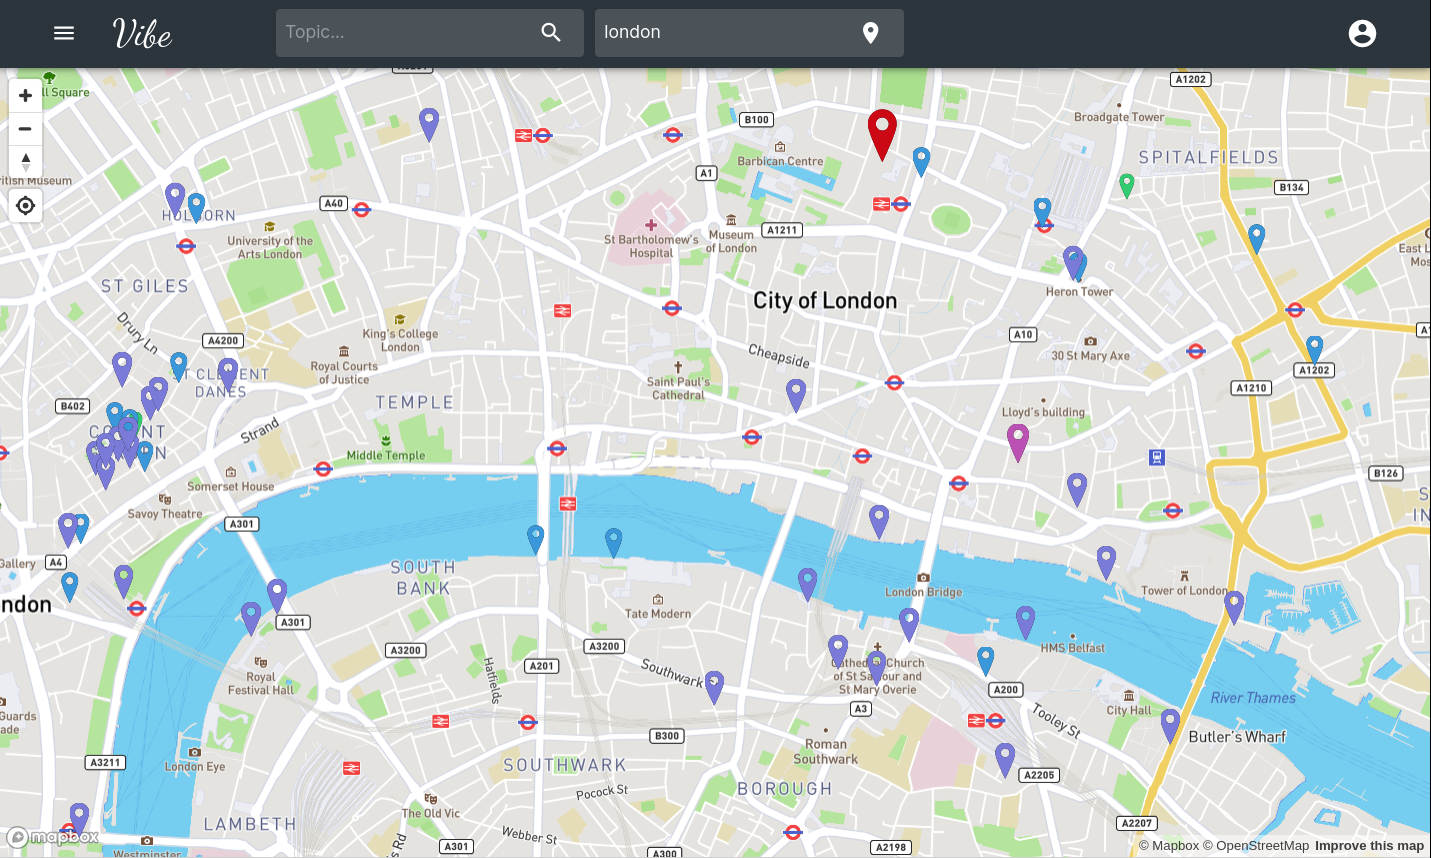Select the blue marker south of Blackfriars station

coord(536,539)
